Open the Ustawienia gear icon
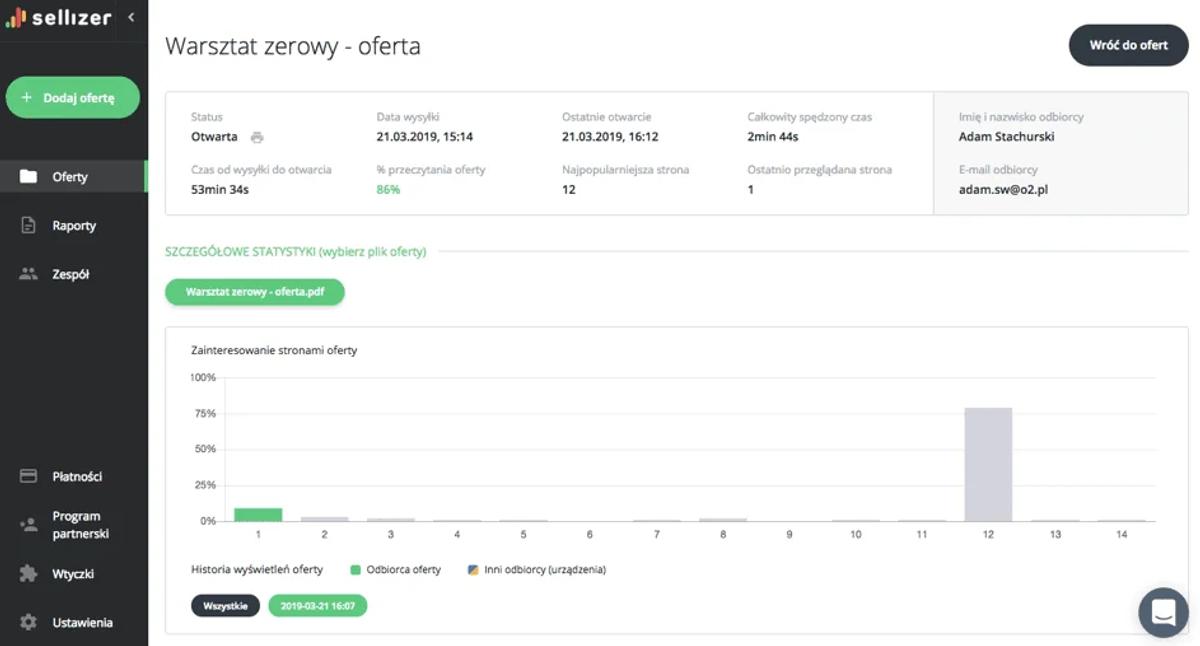 pyautogui.click(x=29, y=622)
